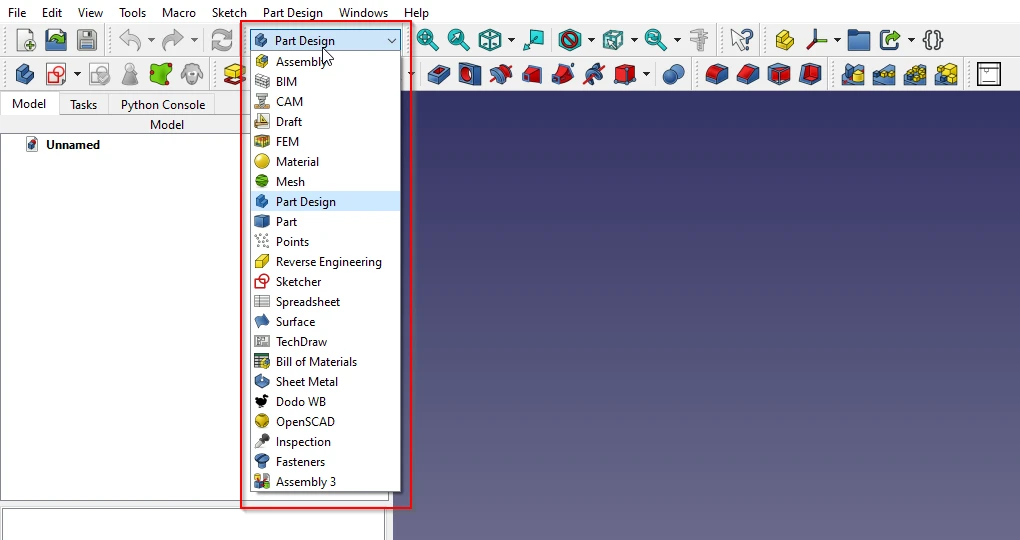1020x540 pixels.
Task: Open the File menu
Action: 17,12
